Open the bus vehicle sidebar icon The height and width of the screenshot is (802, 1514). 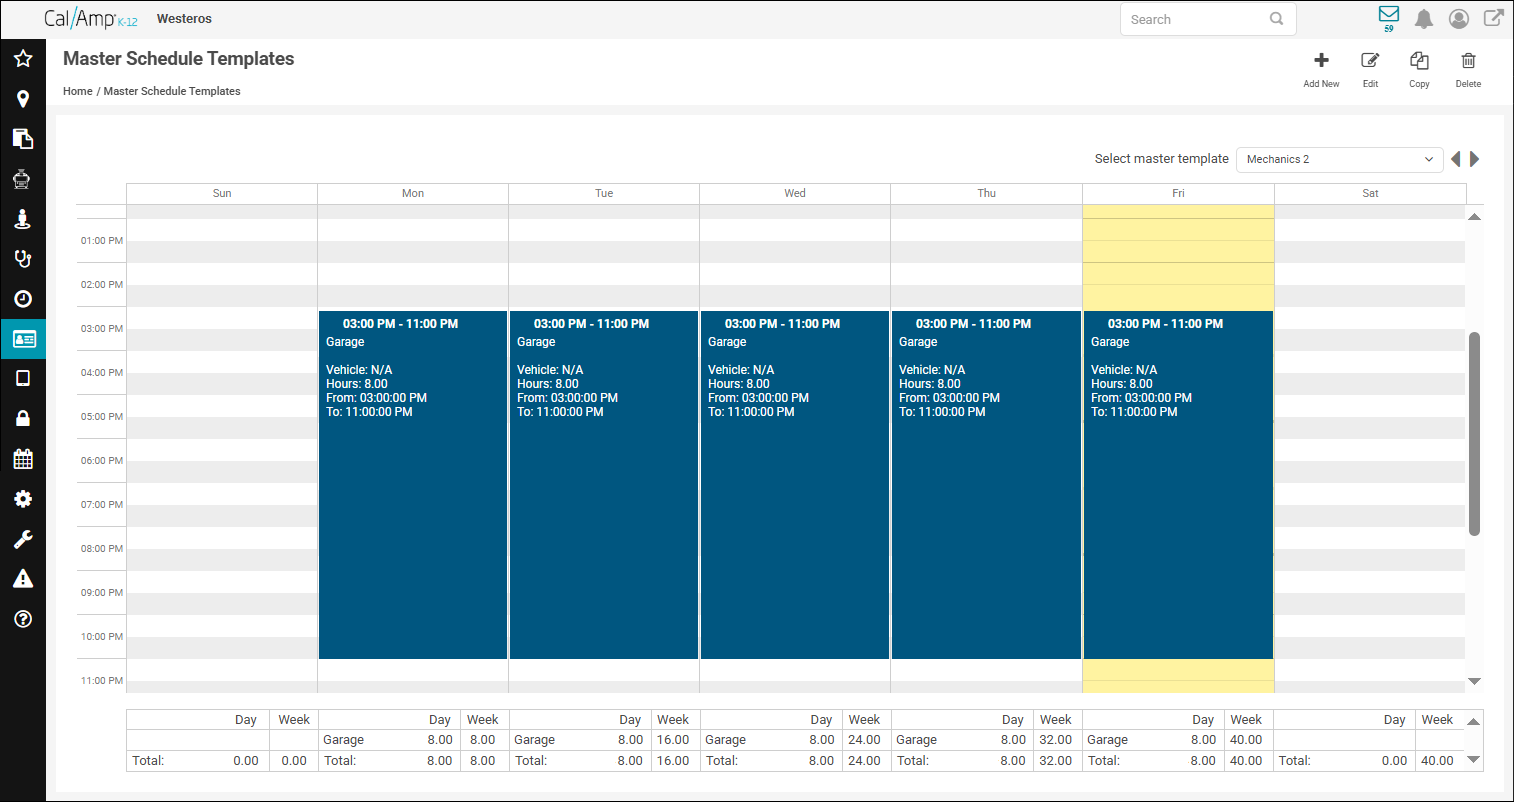pos(23,179)
